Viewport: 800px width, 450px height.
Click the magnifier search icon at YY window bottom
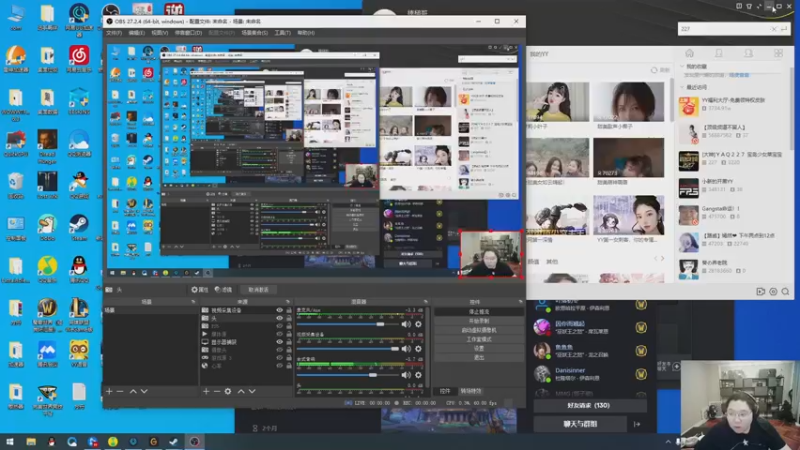pyautogui.click(x=785, y=291)
